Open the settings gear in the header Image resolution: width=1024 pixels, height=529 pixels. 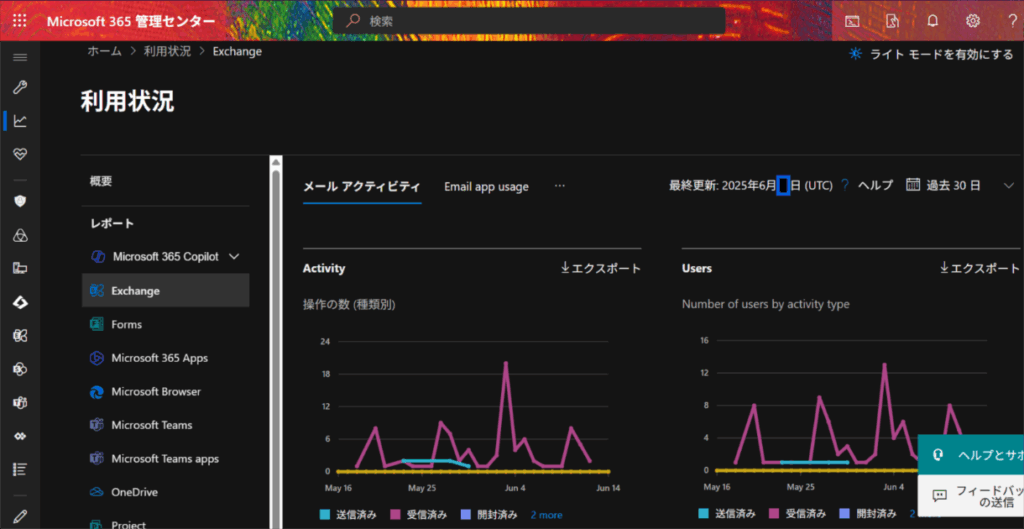973,21
